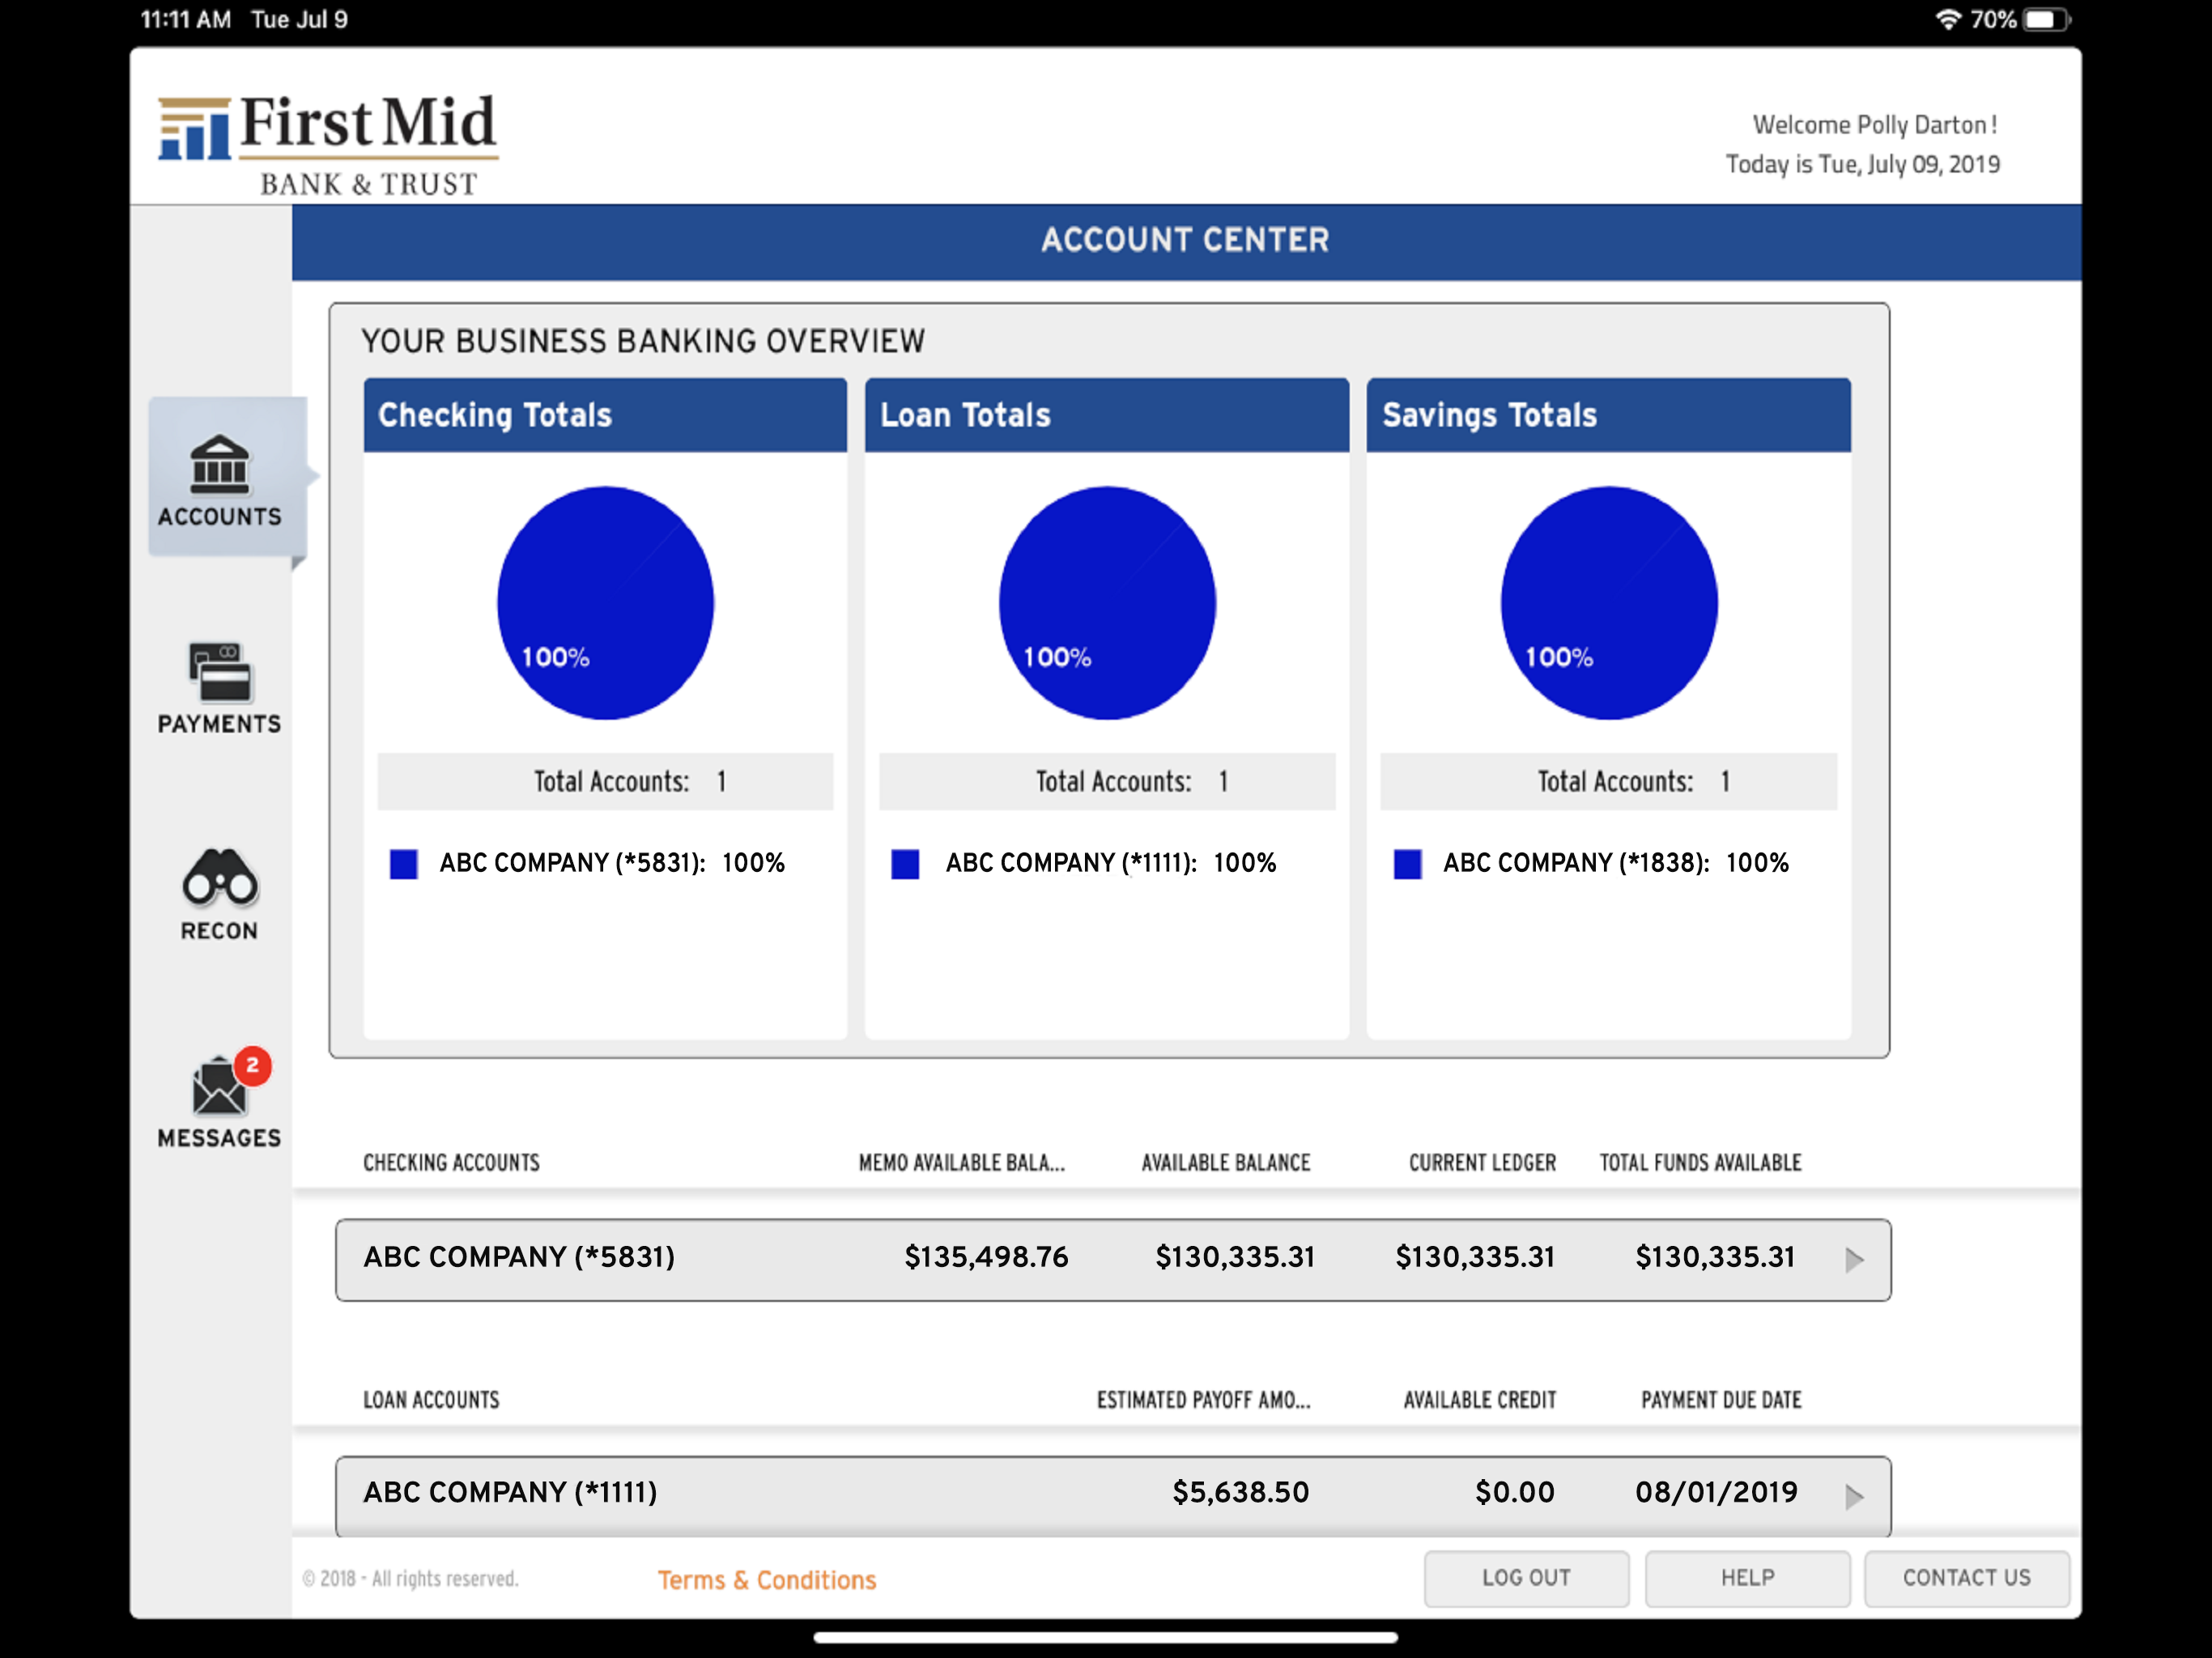
Task: Select the Checking Totals header
Action: [x=605, y=415]
